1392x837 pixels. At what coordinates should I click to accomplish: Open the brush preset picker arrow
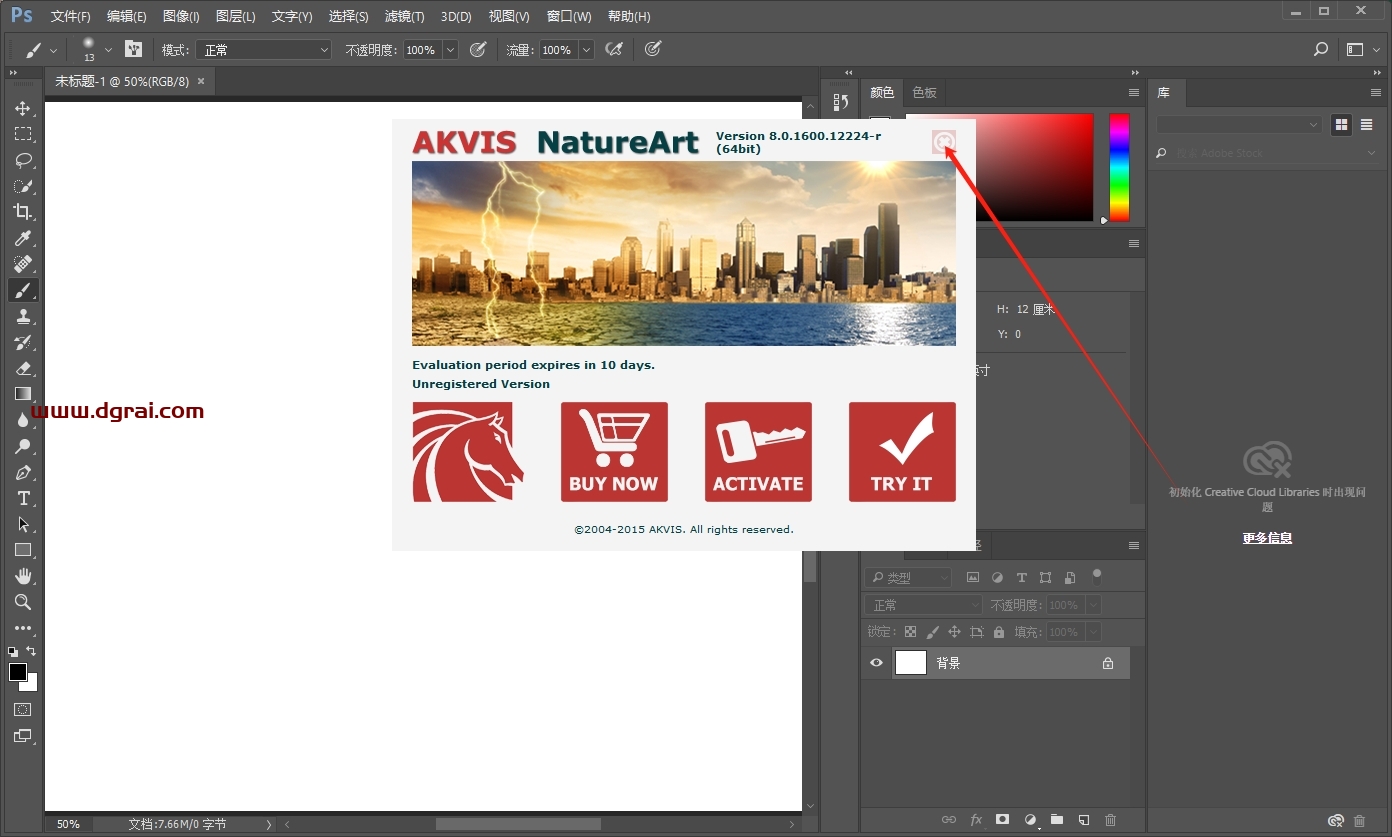(108, 49)
